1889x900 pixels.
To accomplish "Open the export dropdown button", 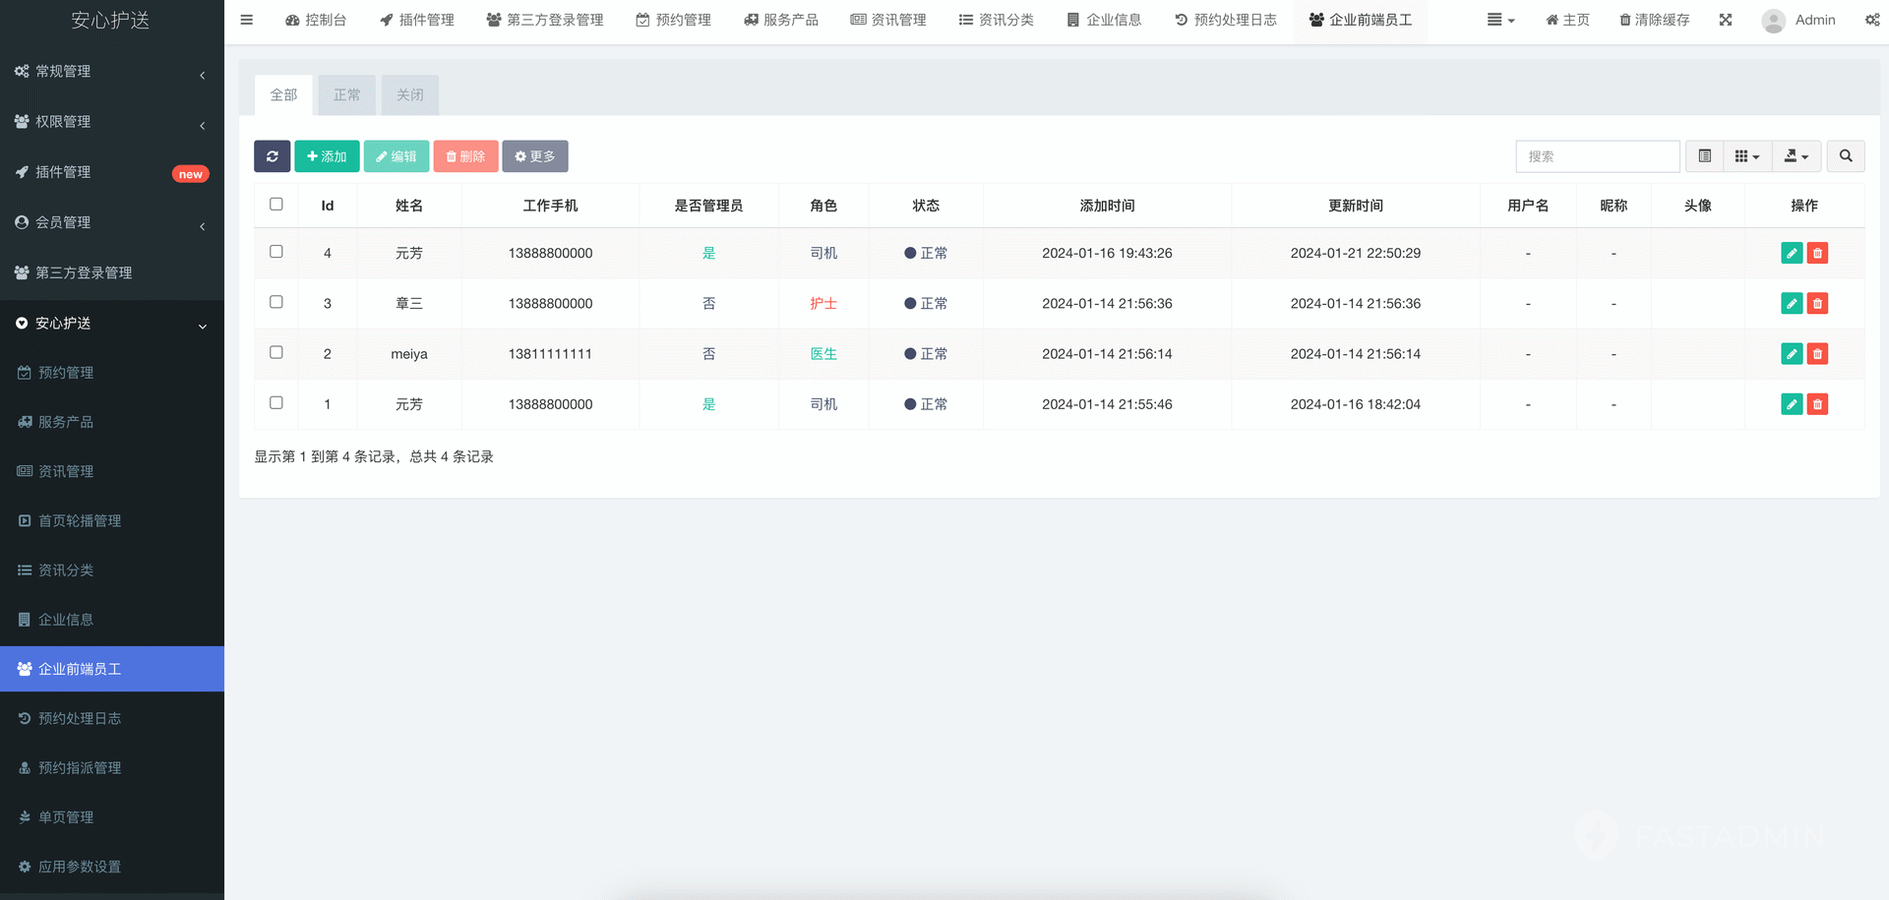I will click(x=1796, y=156).
